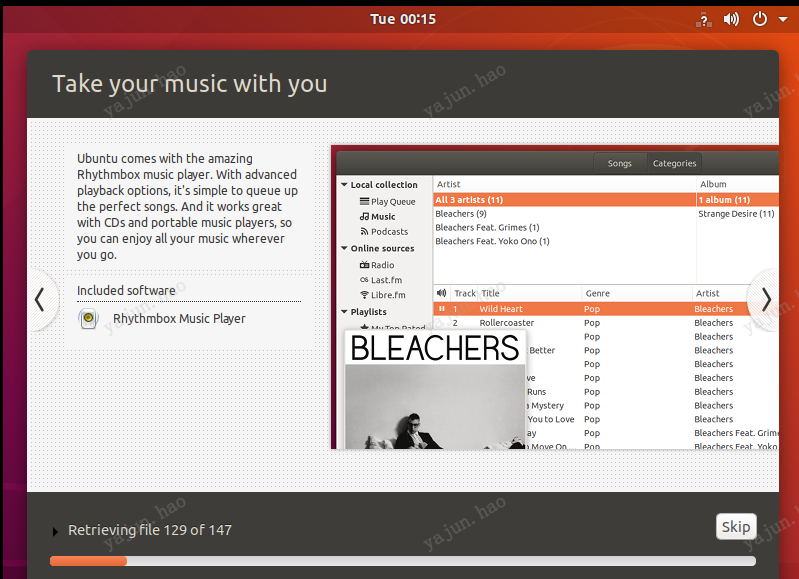The height and width of the screenshot is (579, 799).
Task: Select 'Bleachers Feat. Yoko Ono (1)' row
Action: tap(564, 241)
